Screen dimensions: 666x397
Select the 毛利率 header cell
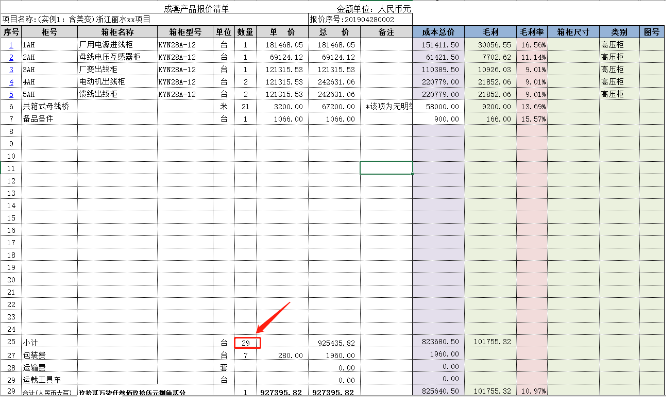532,32
